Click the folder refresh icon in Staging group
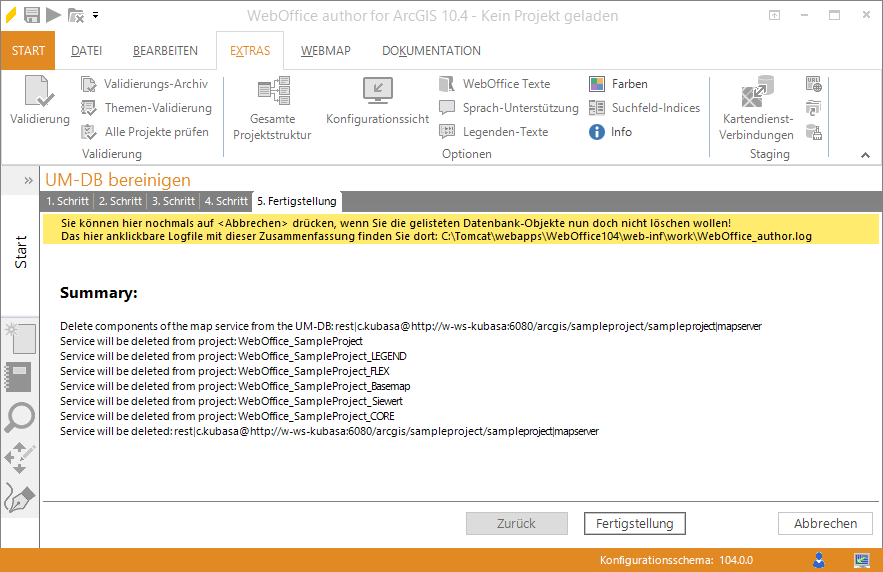Screen dimensions: 883x572 814,108
